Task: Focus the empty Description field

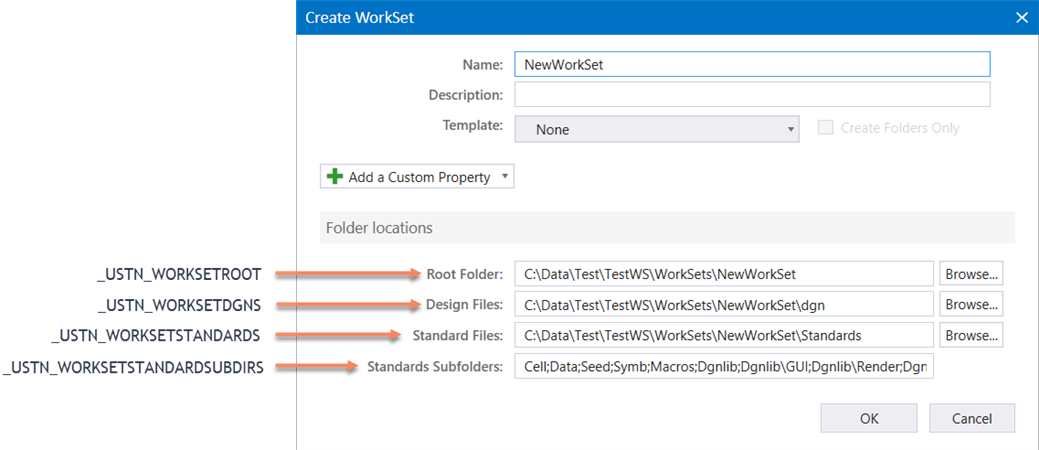Action: click(x=751, y=95)
